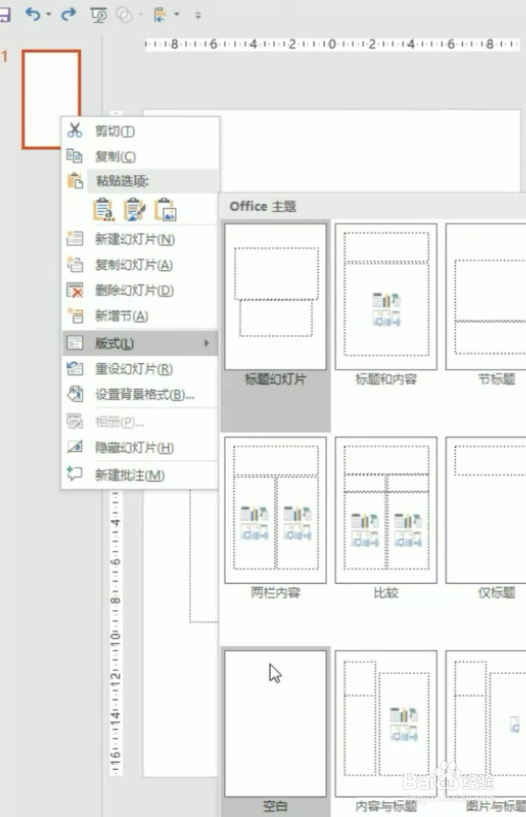The image size is (526, 817).
Task: Click the hide slide icon
Action: (75, 447)
